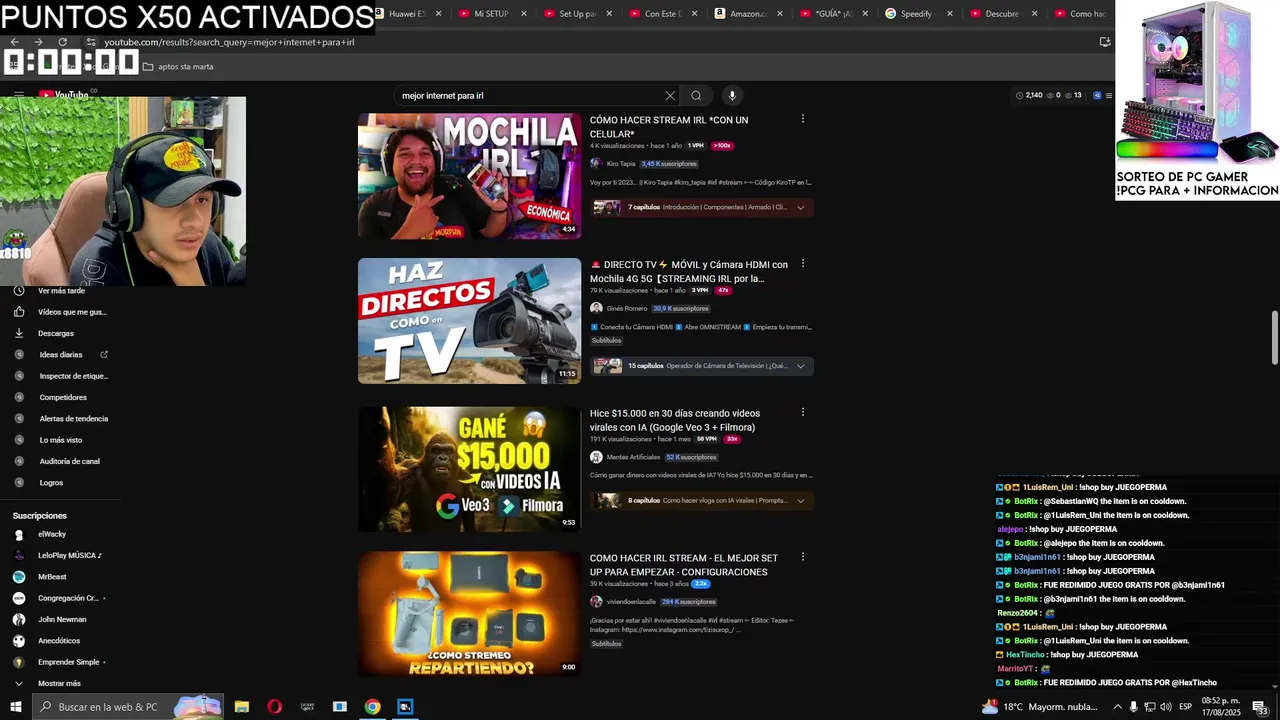
Task: Open Ideas diarias tool
Action: (x=60, y=355)
